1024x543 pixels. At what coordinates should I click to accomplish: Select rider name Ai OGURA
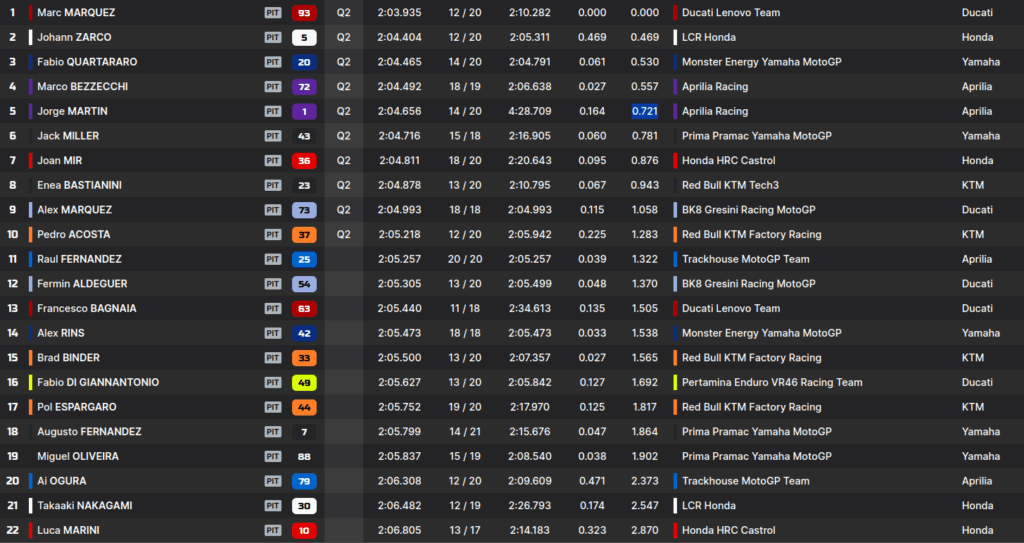[x=61, y=481]
